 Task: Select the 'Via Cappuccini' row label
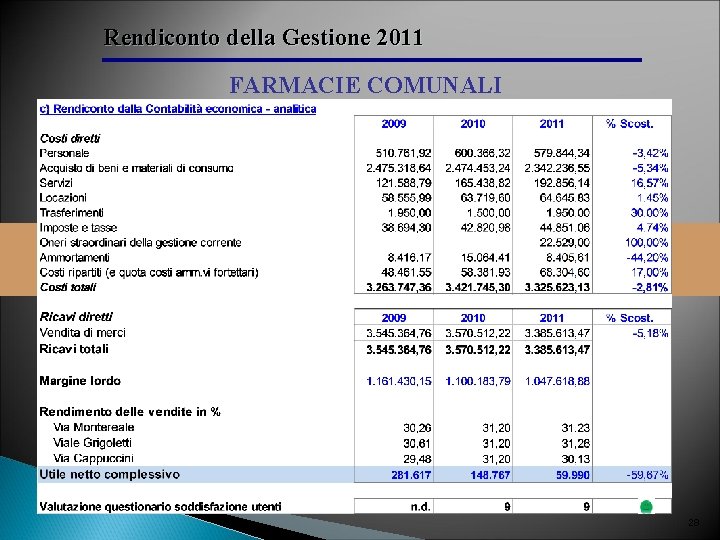(x=93, y=458)
